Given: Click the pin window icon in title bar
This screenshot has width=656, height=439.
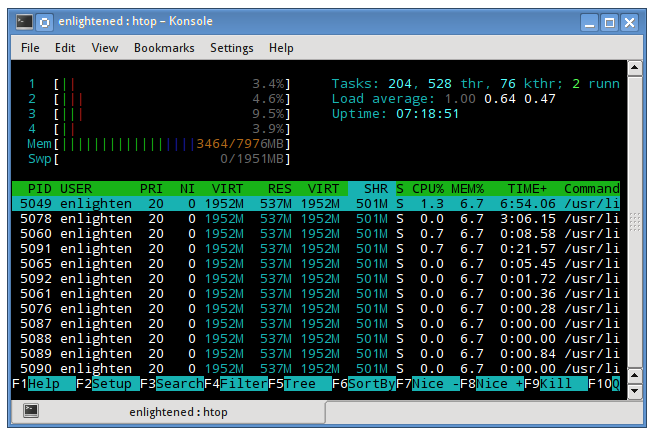Looking at the screenshot, I should 44,21.
